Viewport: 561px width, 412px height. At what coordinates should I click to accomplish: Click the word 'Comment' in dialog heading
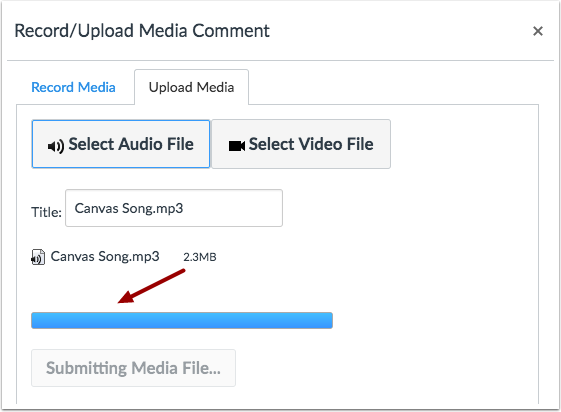[x=231, y=31]
